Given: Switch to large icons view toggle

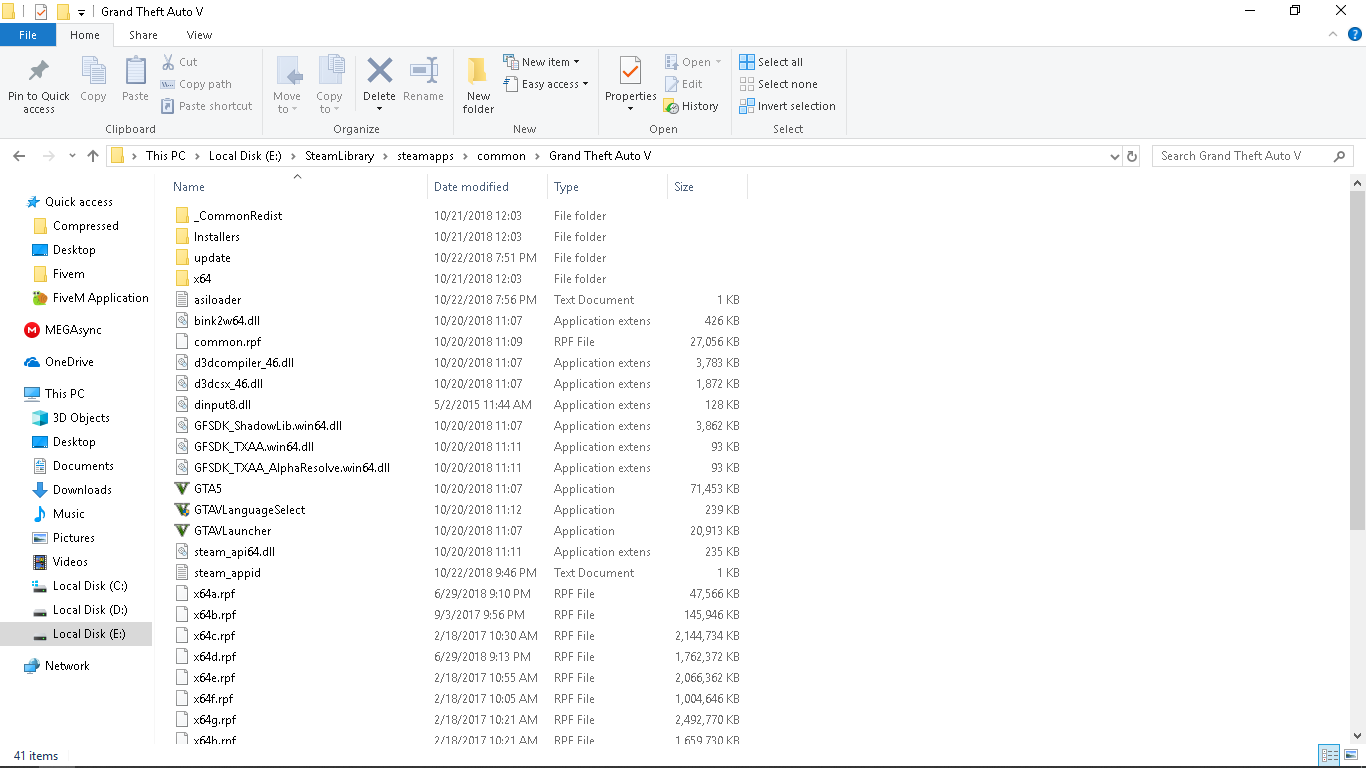Looking at the screenshot, I should pos(1351,755).
